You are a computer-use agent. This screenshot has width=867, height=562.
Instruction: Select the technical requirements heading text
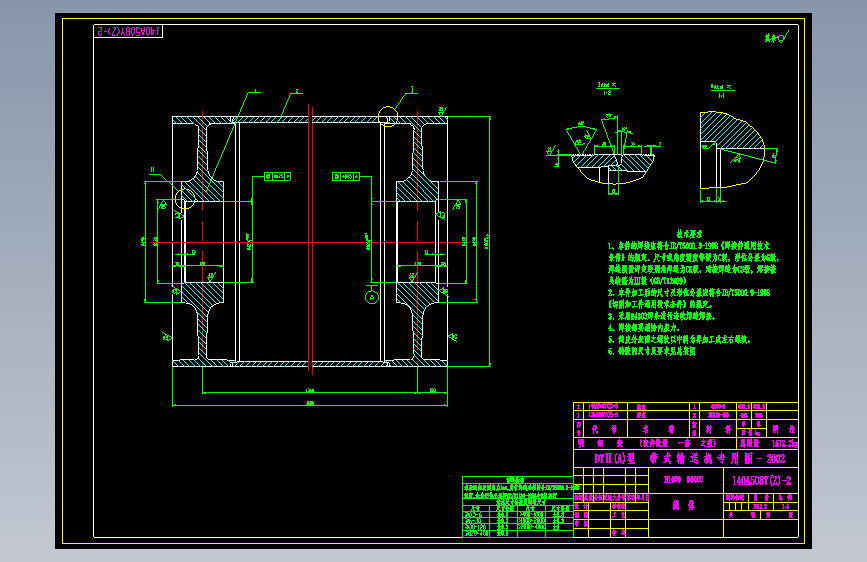[689, 234]
